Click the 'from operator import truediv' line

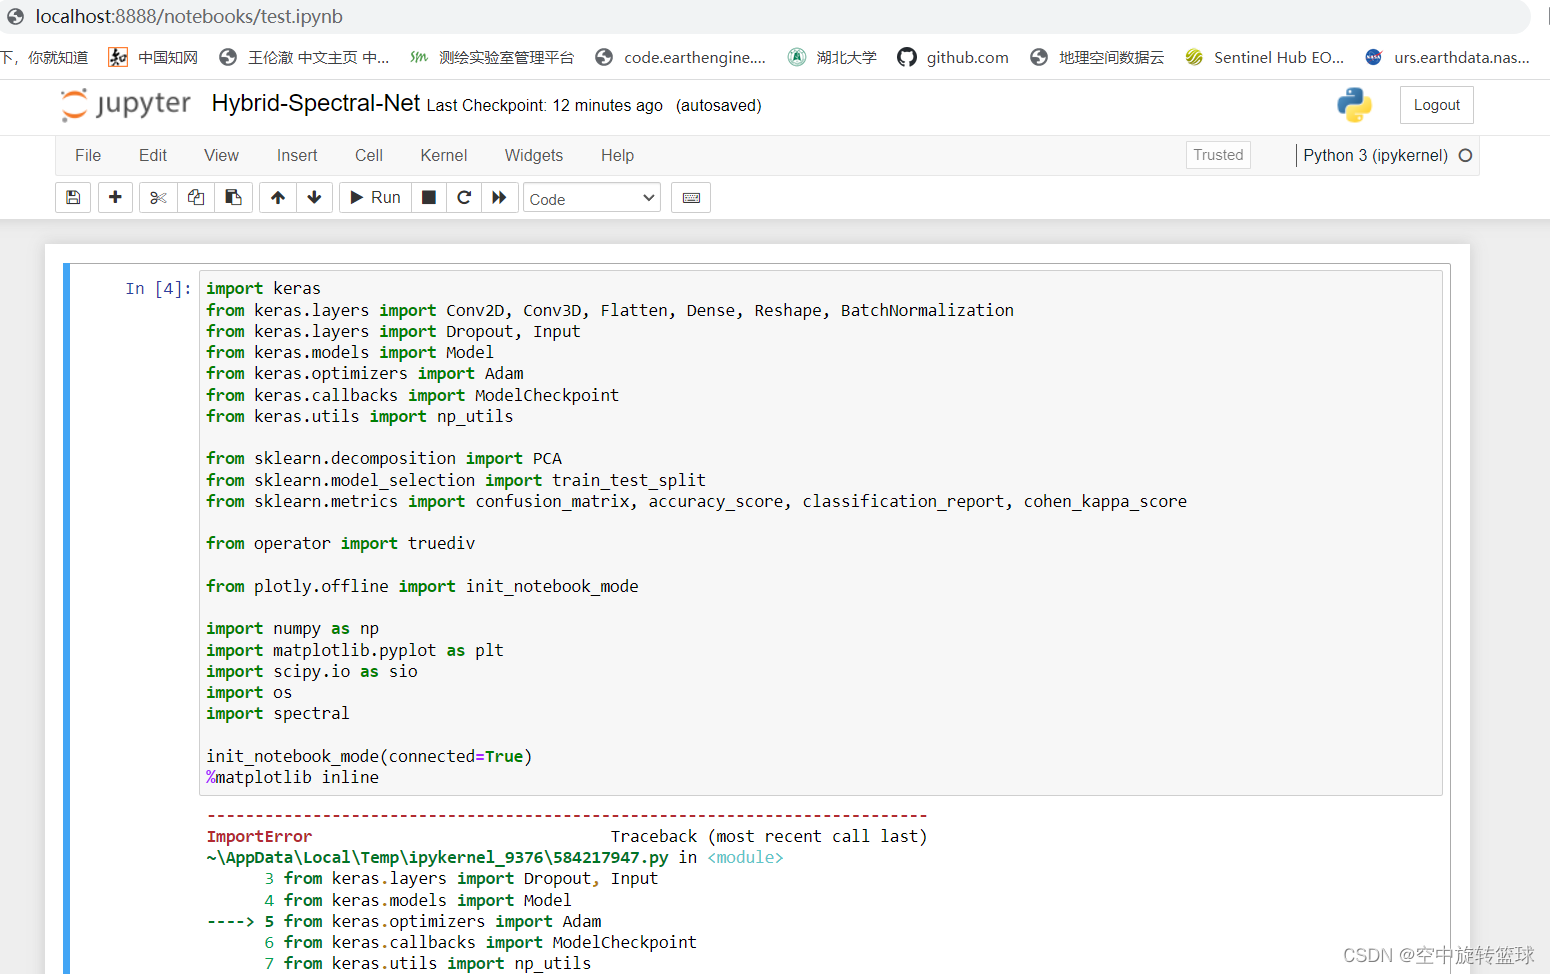(x=340, y=544)
